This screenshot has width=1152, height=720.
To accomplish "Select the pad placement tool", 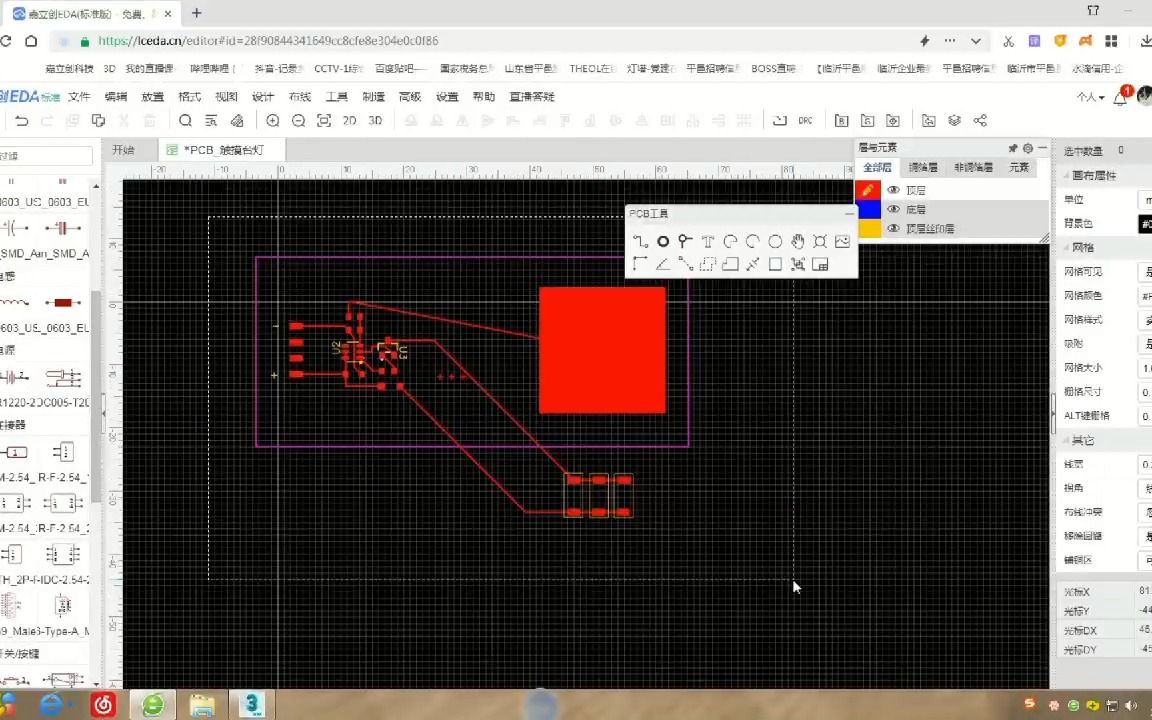I will coord(685,241).
